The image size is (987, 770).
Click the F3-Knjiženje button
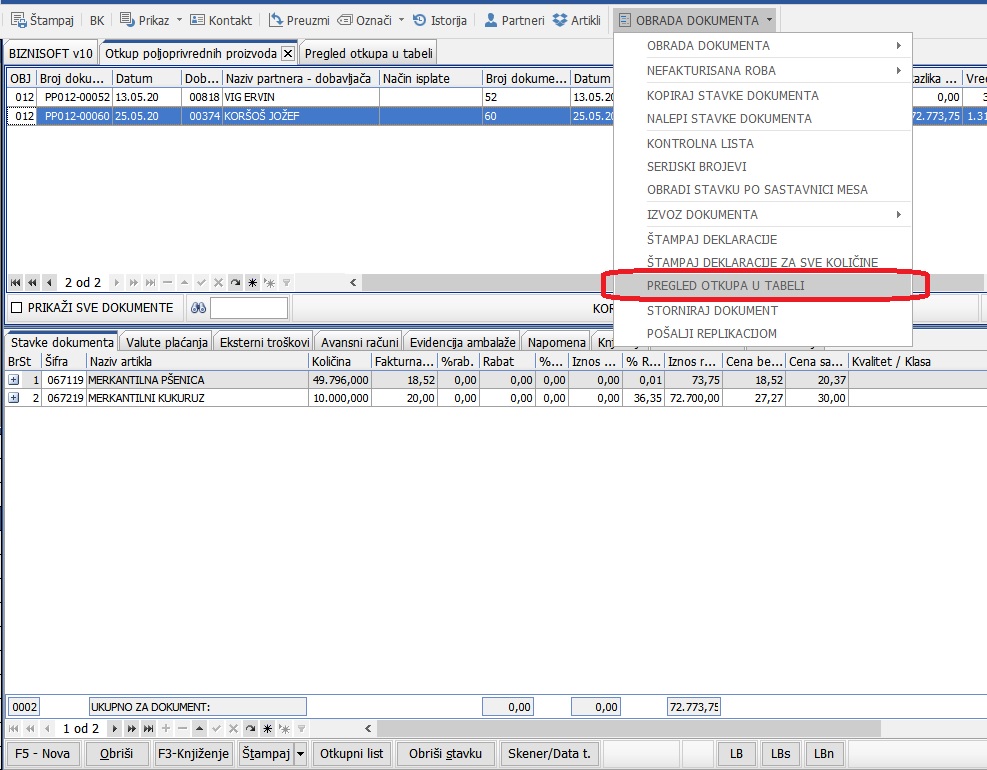click(x=193, y=754)
